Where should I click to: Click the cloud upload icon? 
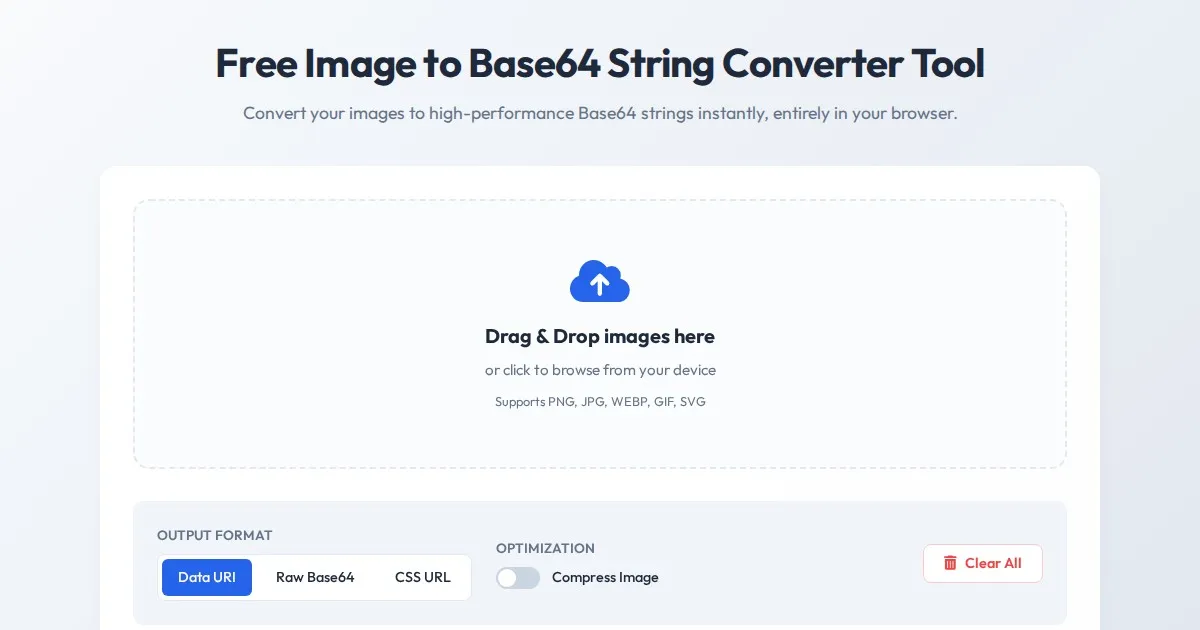point(600,282)
